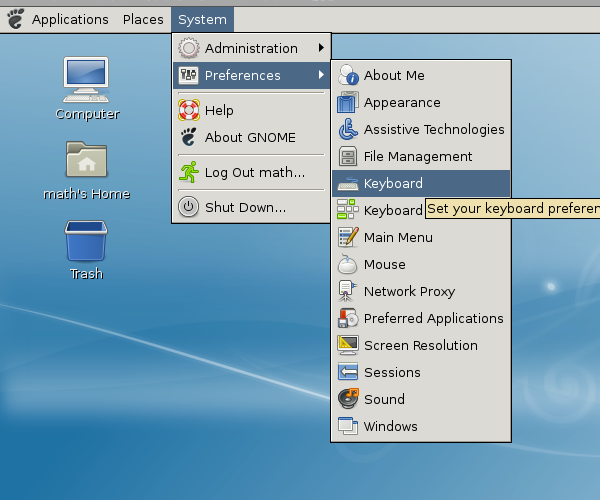600x500 pixels.
Task: Open the Computer desktop icon
Action: coord(87,78)
